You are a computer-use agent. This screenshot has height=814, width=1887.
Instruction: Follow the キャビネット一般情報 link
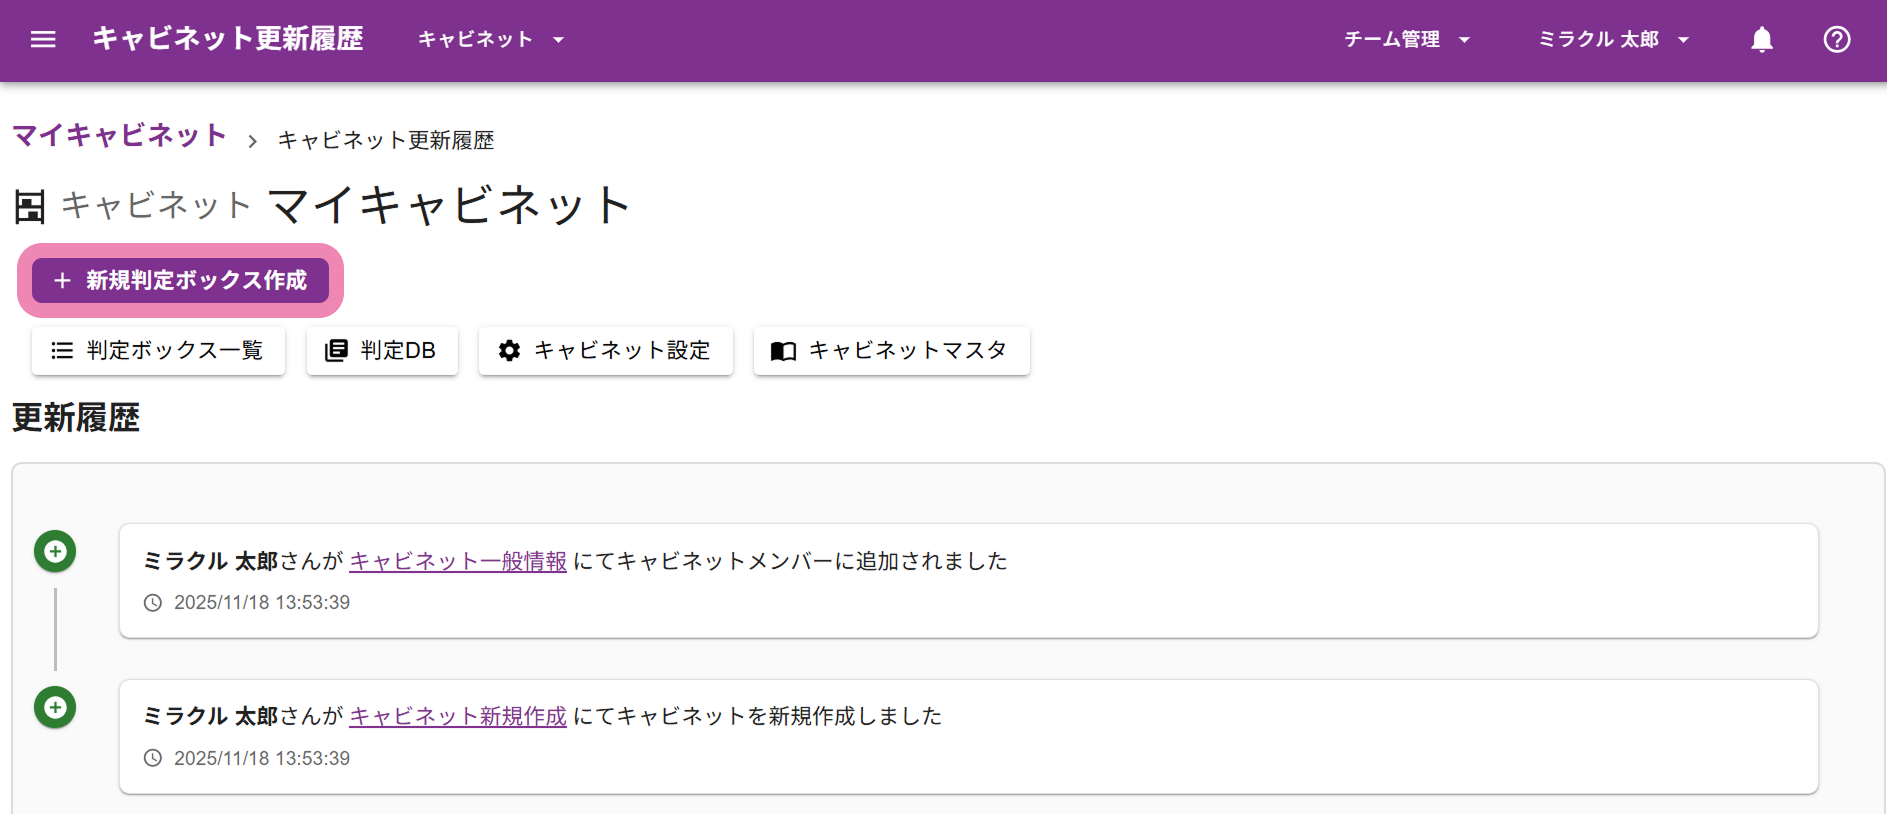coord(458,561)
